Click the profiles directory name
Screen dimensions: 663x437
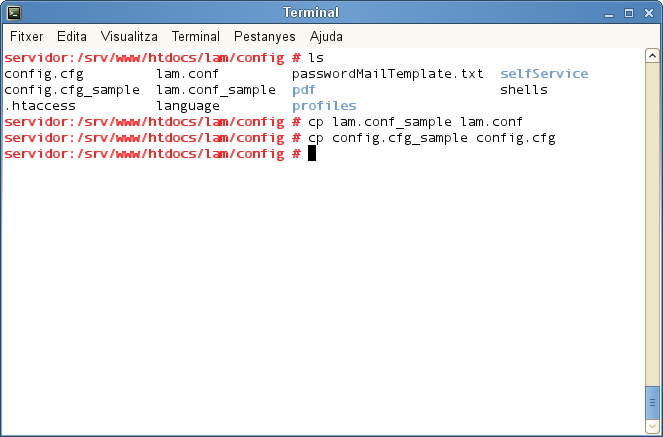[x=324, y=105]
